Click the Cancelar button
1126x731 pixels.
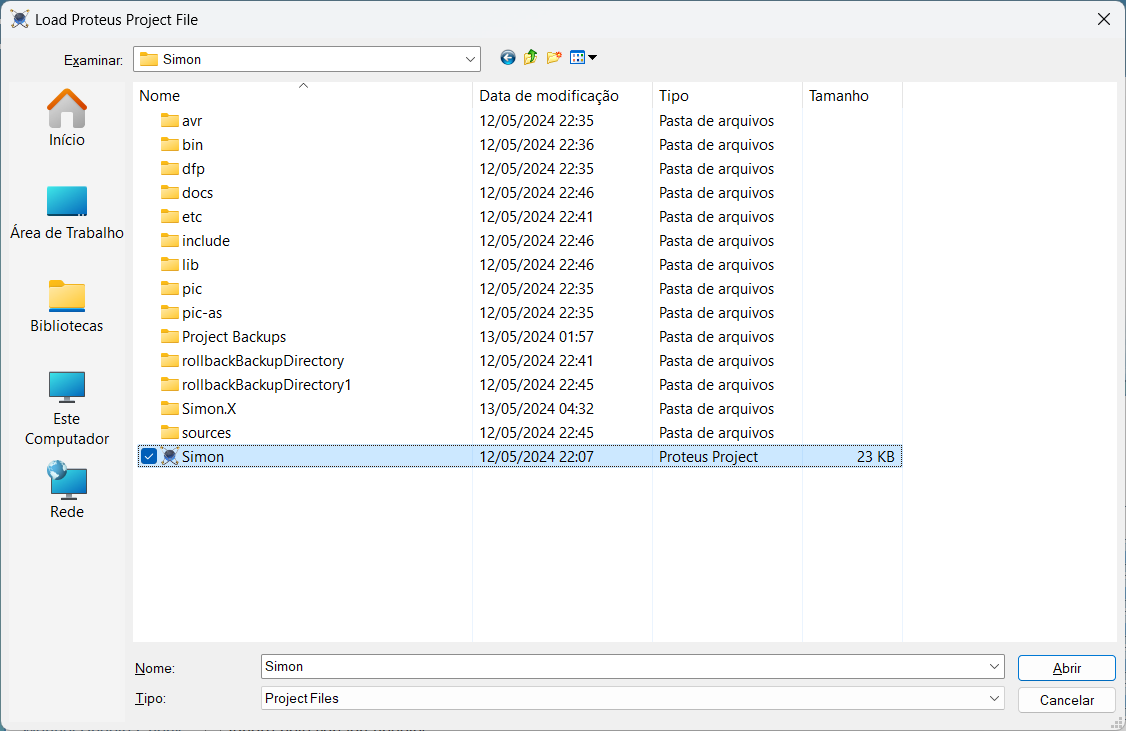click(1066, 700)
